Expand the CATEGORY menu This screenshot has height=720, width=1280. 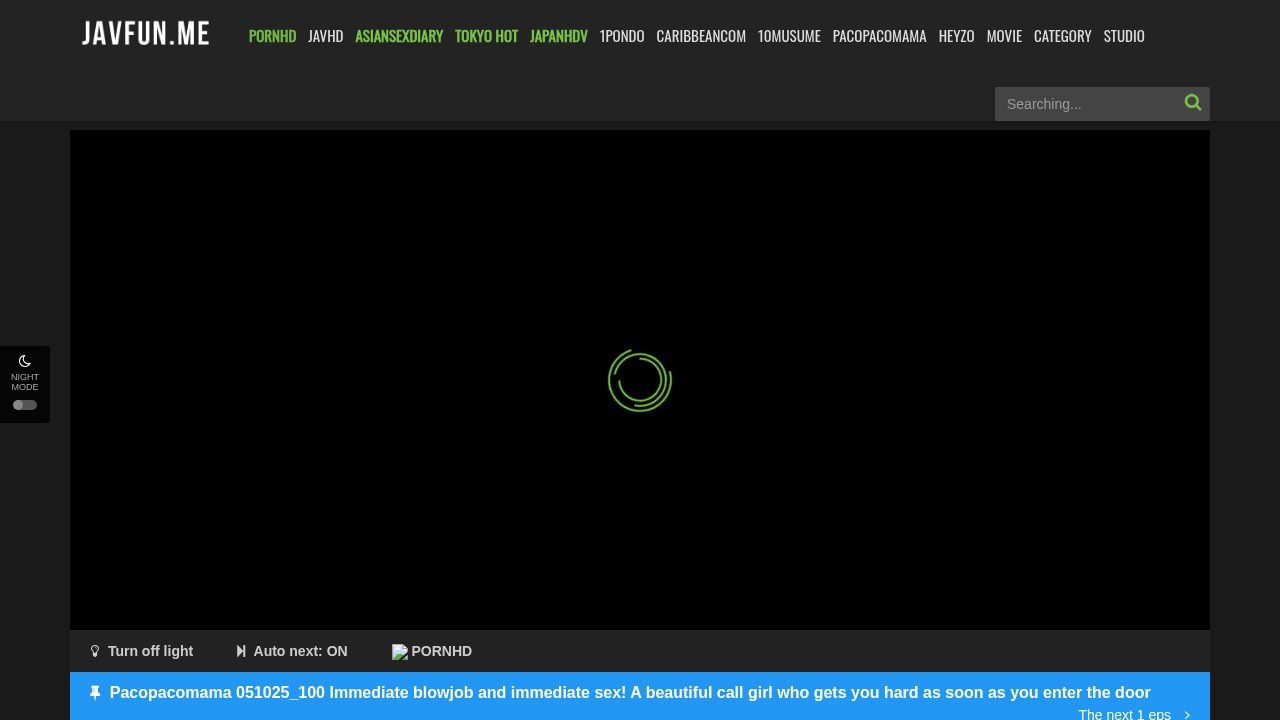(x=1063, y=36)
